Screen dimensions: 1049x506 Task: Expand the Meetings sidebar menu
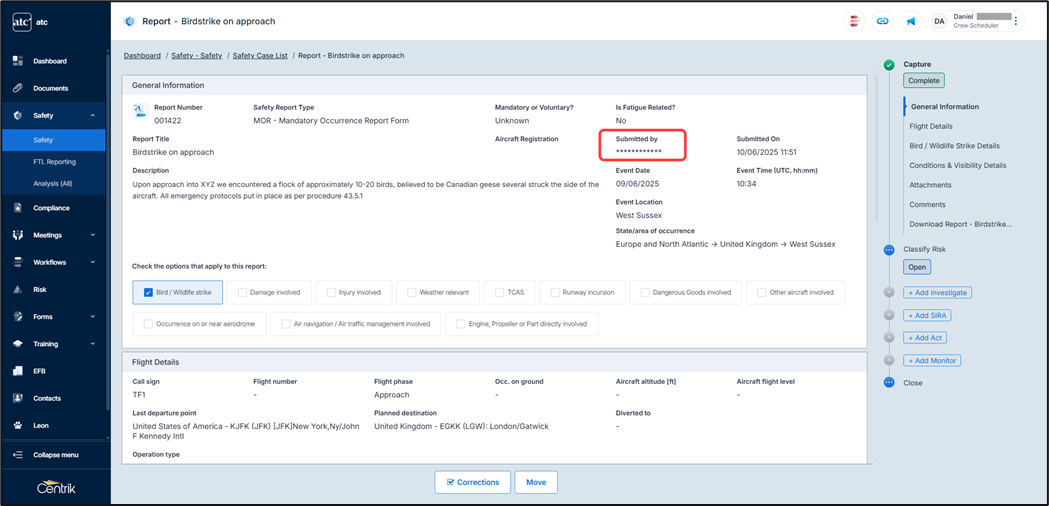coord(93,235)
